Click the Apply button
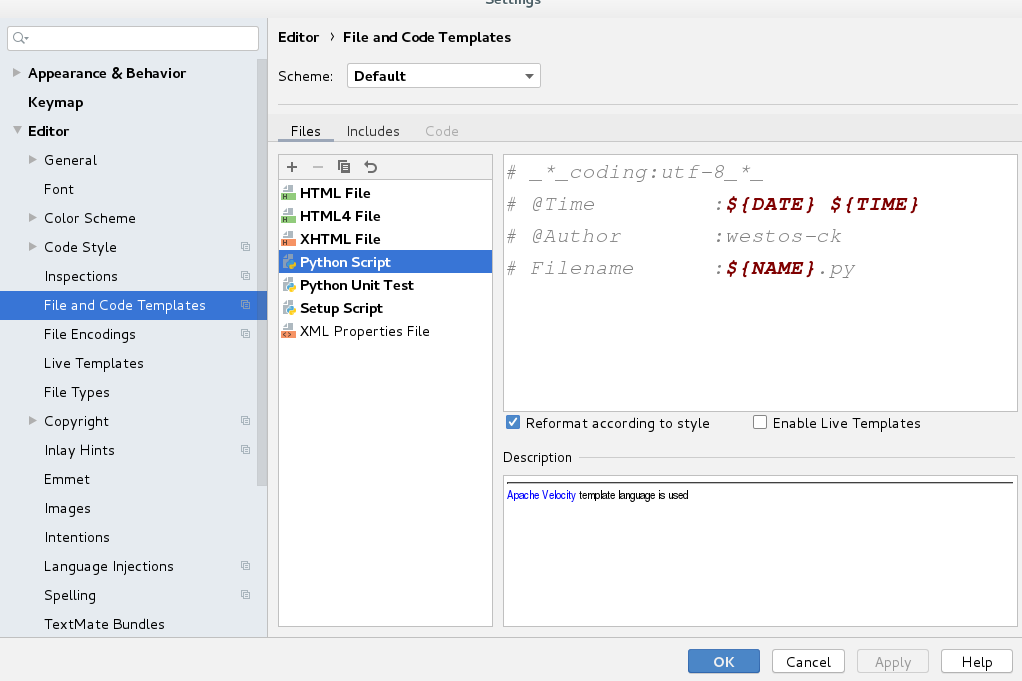 tap(893, 661)
